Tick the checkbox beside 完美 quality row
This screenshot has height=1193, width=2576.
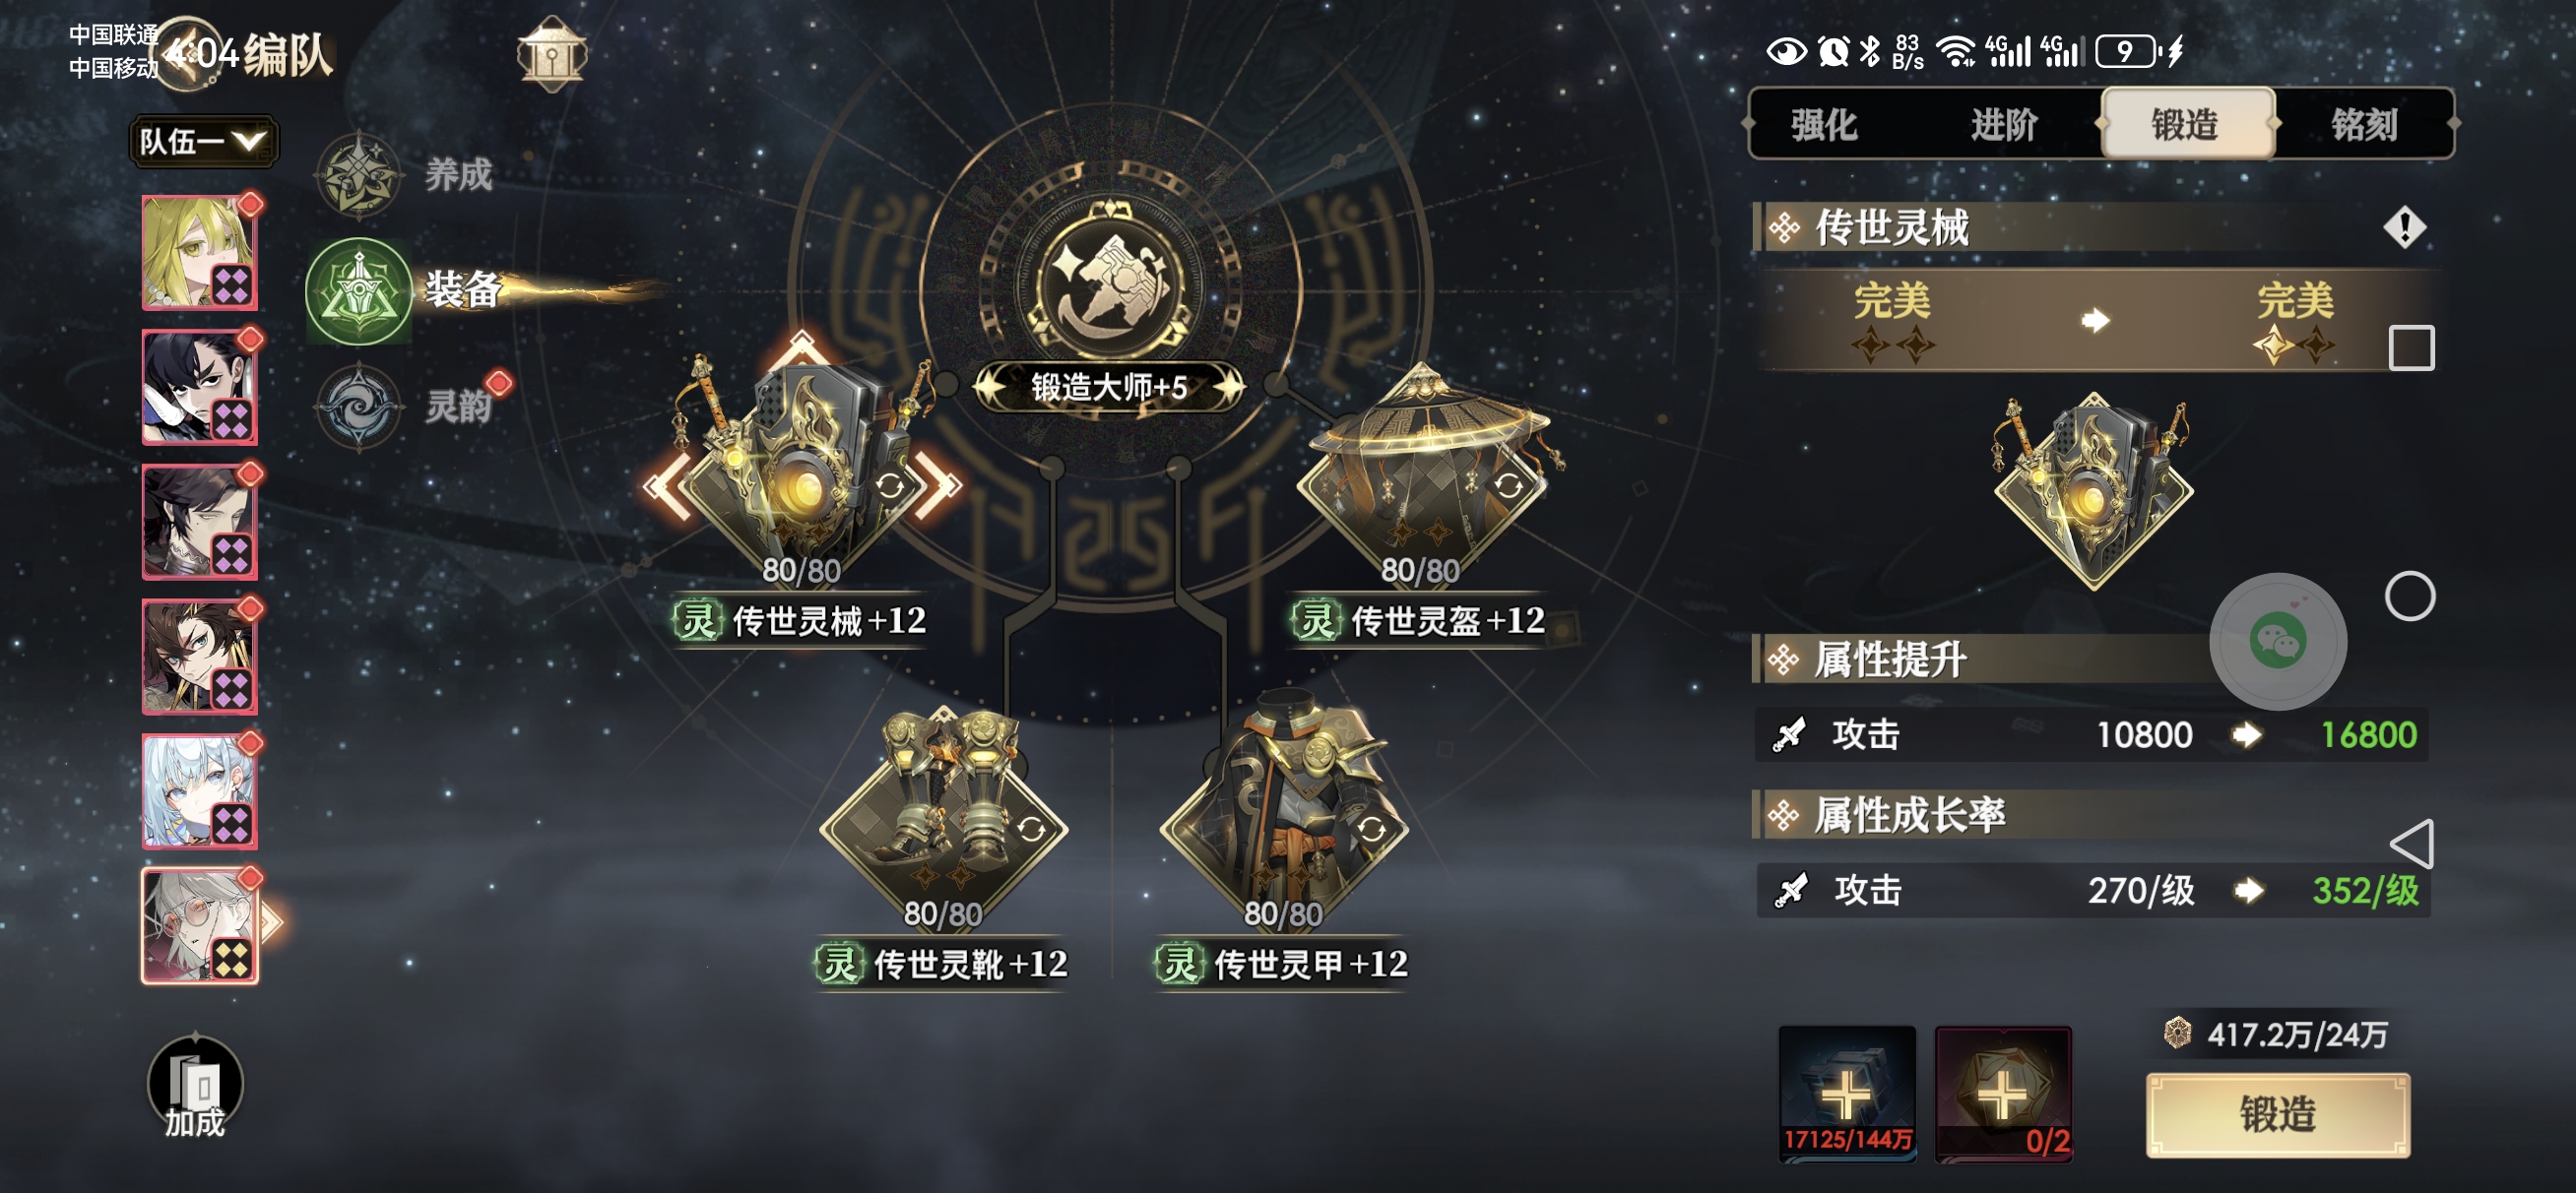(2411, 347)
